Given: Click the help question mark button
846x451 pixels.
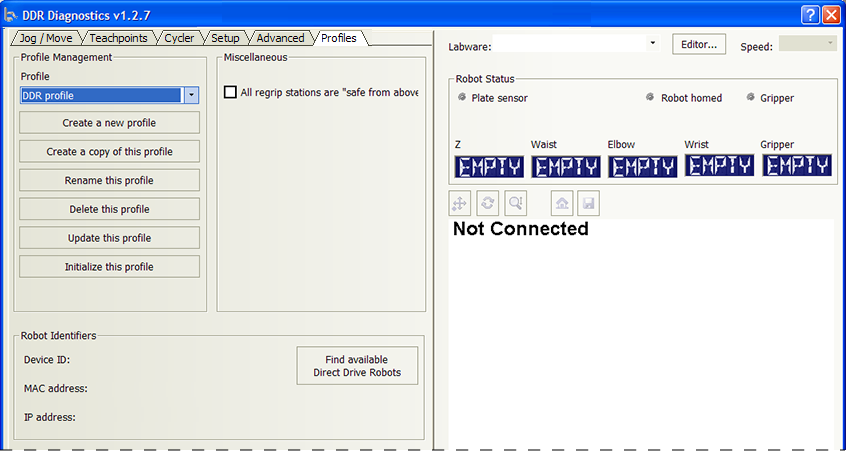Looking at the screenshot, I should pyautogui.click(x=811, y=14).
